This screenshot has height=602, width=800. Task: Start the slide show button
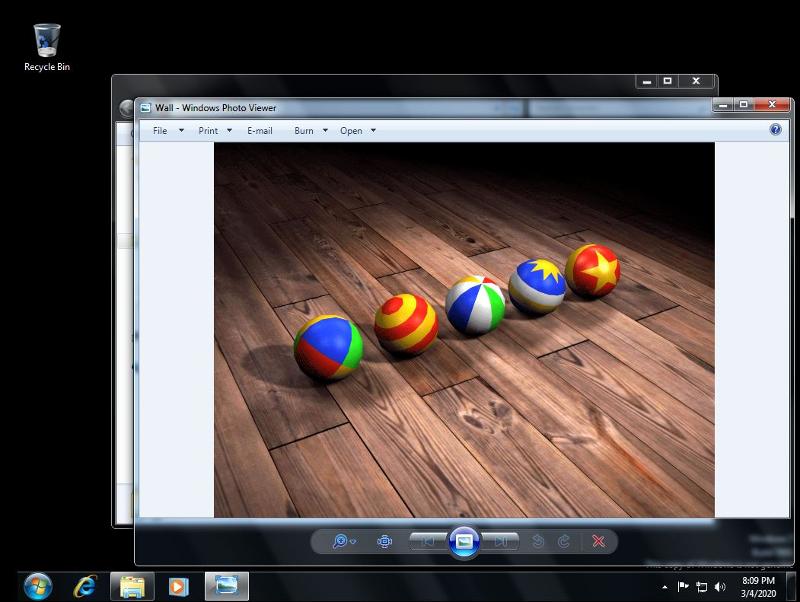point(464,541)
